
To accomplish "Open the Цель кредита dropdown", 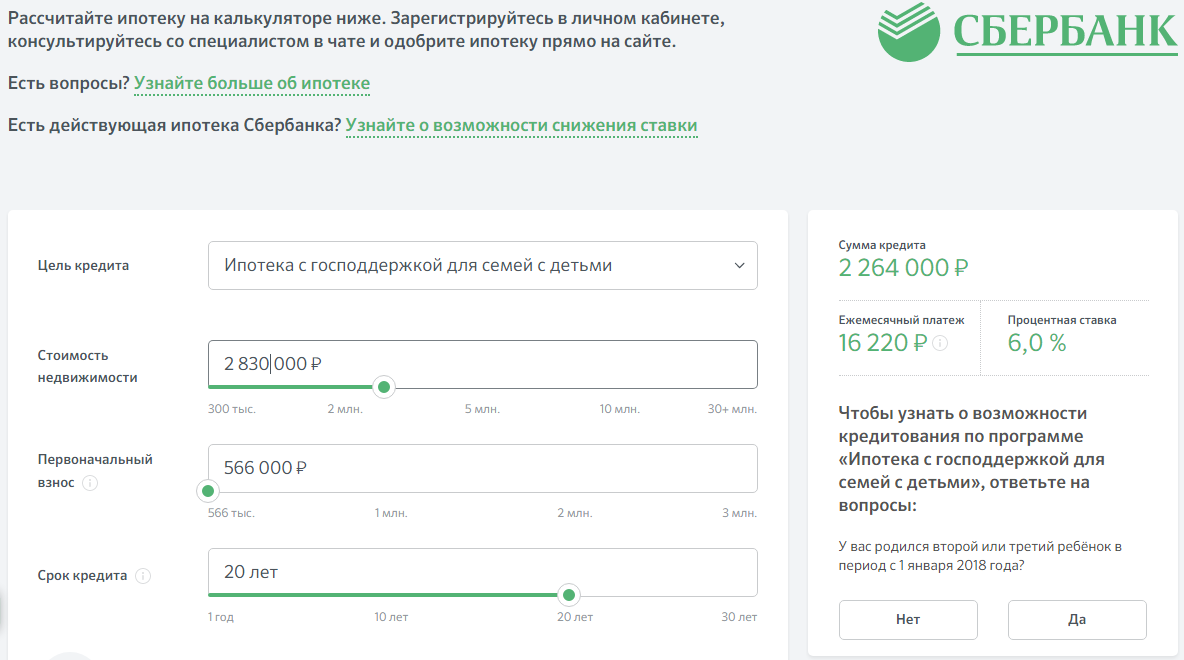I will (483, 266).
